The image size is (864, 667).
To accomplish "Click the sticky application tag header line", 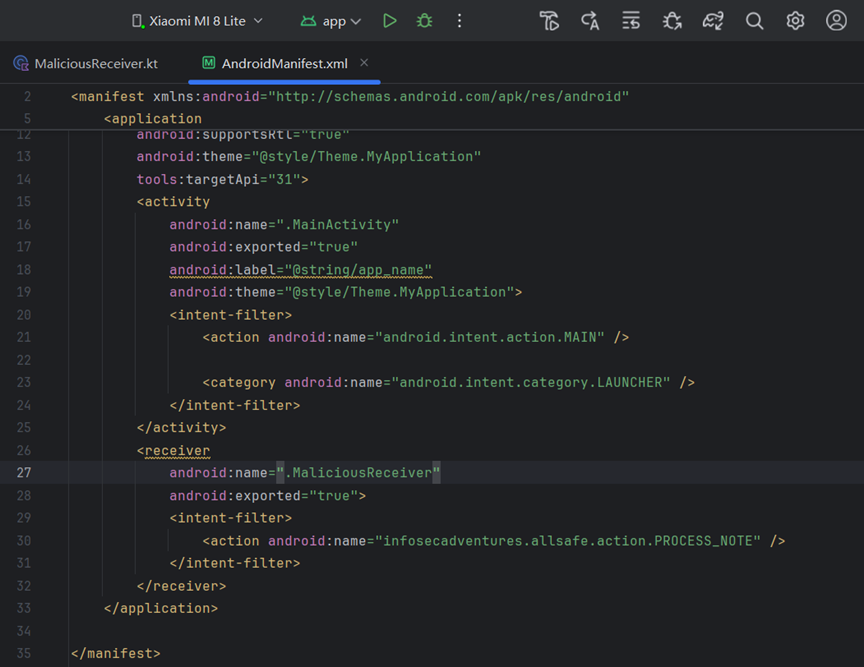I will 153,119.
